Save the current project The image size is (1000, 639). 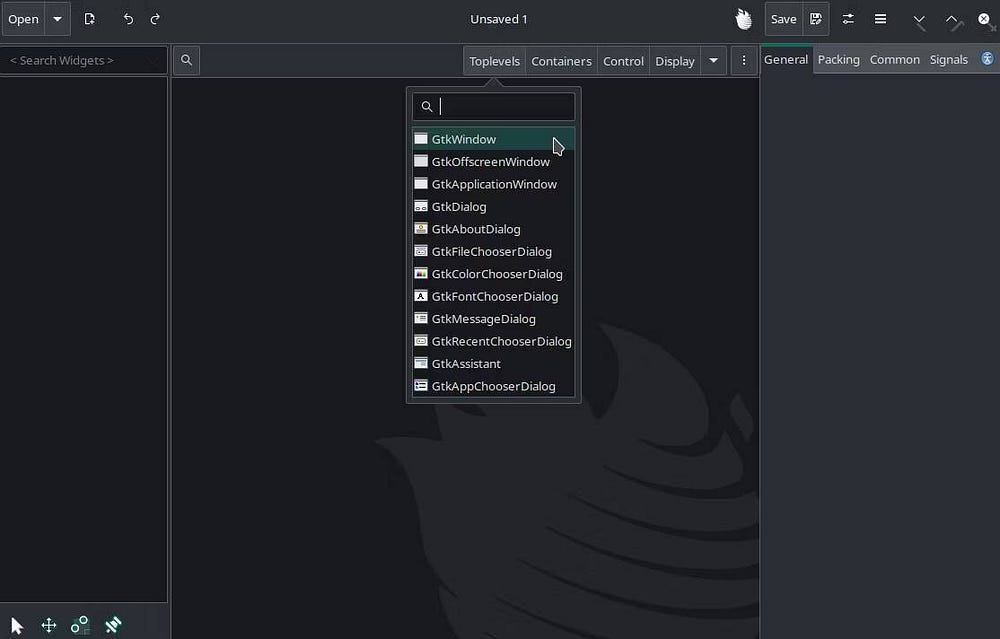(783, 19)
